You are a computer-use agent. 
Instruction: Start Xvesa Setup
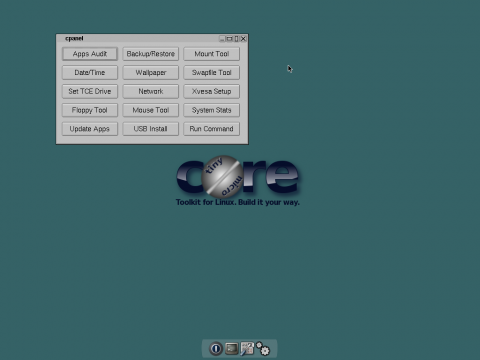tap(211, 91)
